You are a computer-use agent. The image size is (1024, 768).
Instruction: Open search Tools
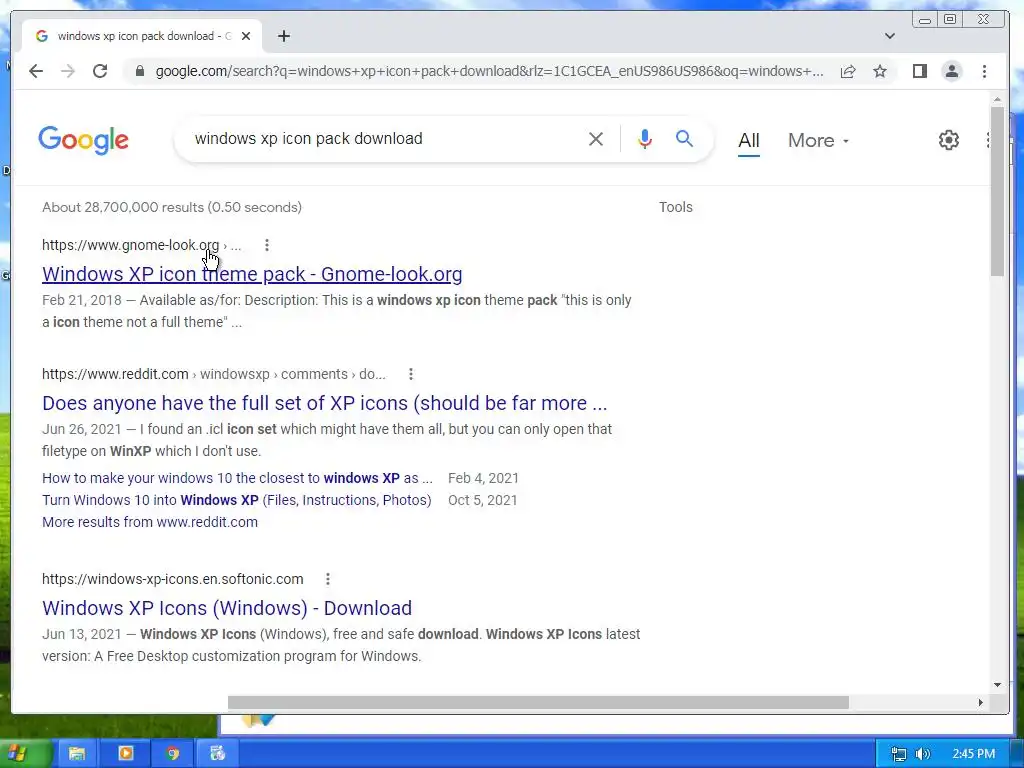tap(675, 207)
